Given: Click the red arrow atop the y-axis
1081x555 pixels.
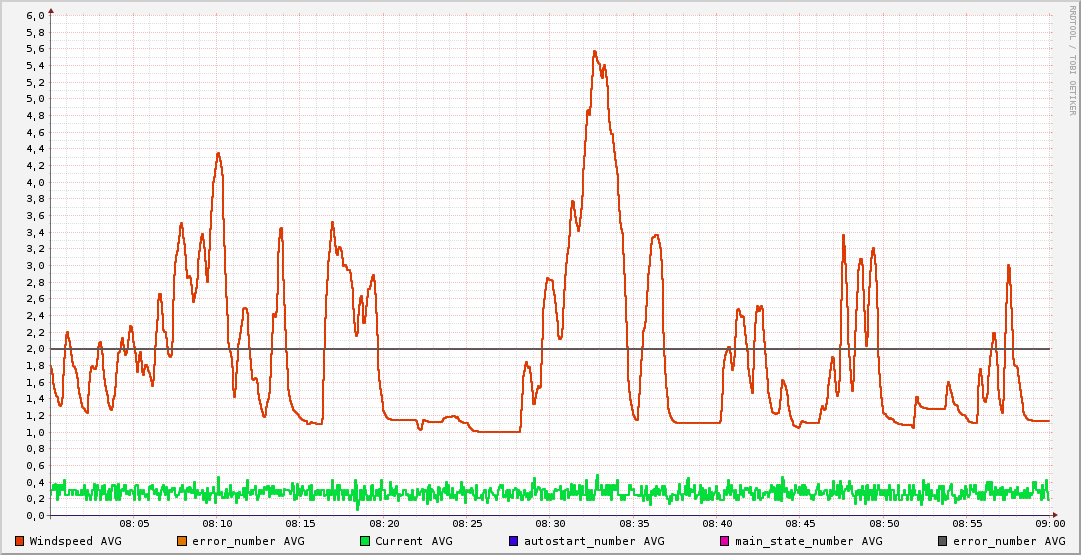Looking at the screenshot, I should [51, 9].
